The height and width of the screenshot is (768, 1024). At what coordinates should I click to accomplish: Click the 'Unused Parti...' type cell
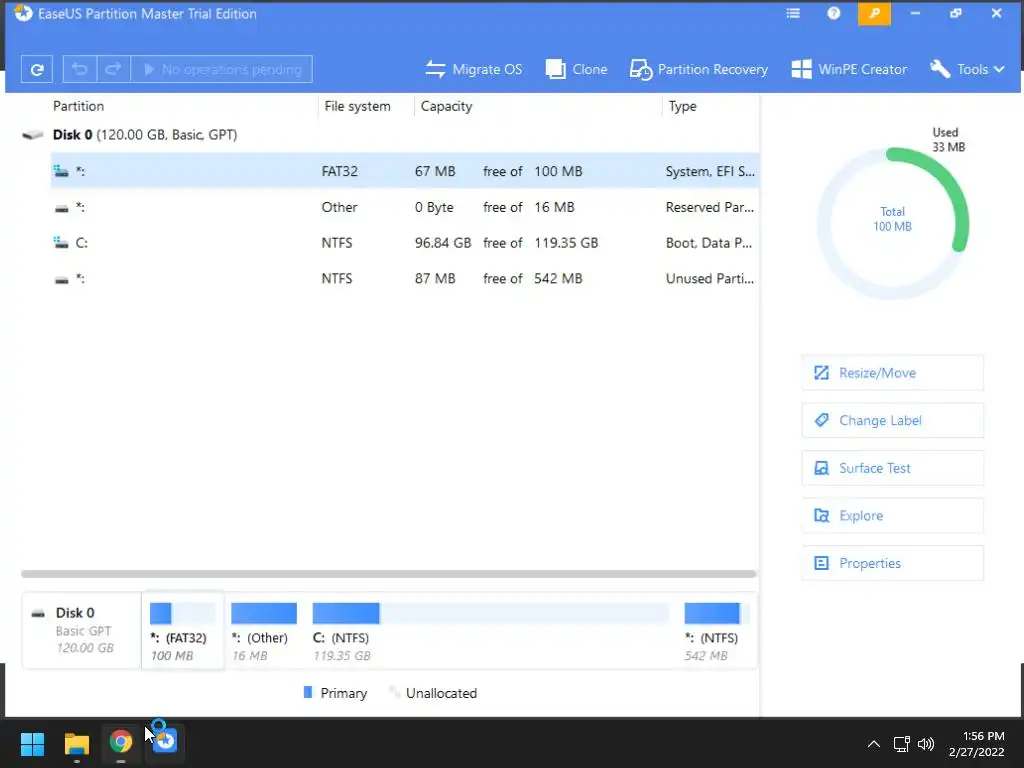click(710, 279)
